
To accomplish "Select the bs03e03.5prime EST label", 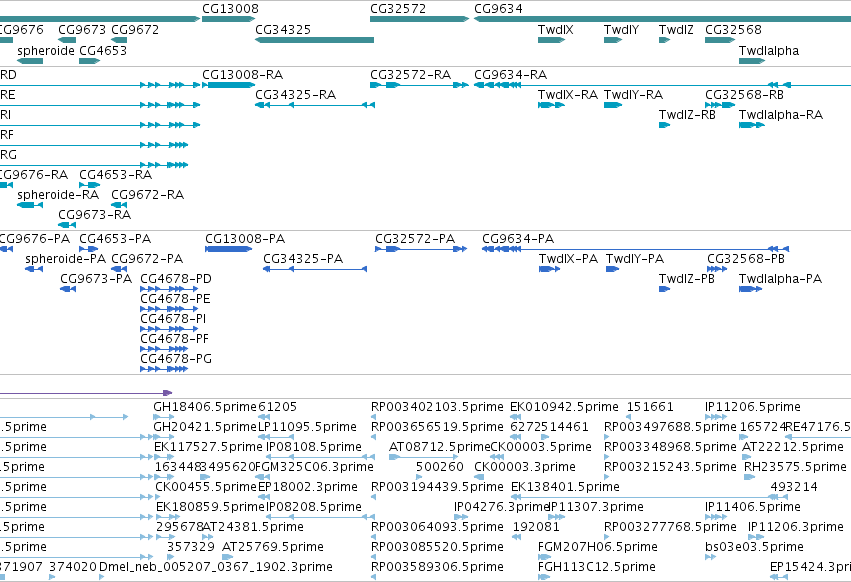I will coord(754,546).
